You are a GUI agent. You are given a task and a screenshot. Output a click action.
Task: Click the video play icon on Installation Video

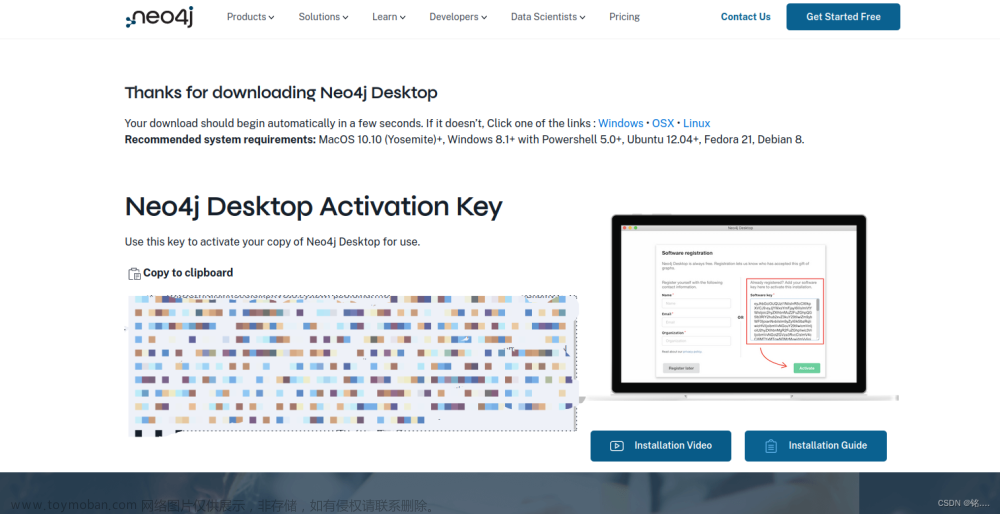617,446
